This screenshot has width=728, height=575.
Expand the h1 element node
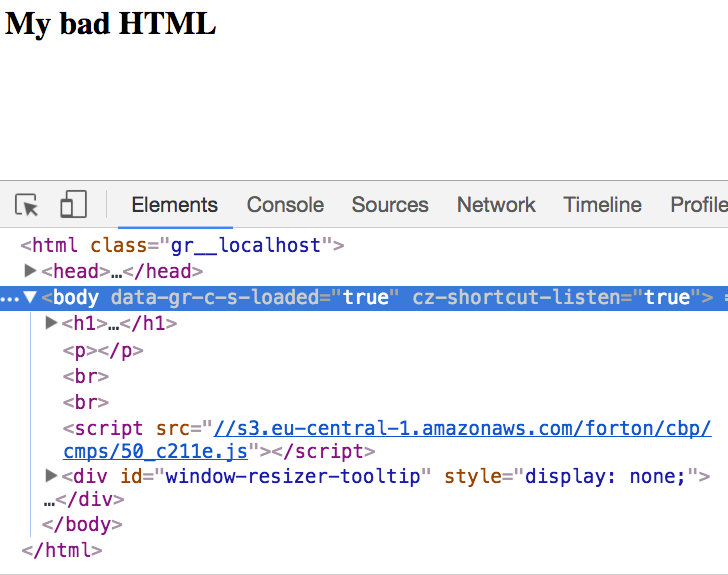point(51,322)
